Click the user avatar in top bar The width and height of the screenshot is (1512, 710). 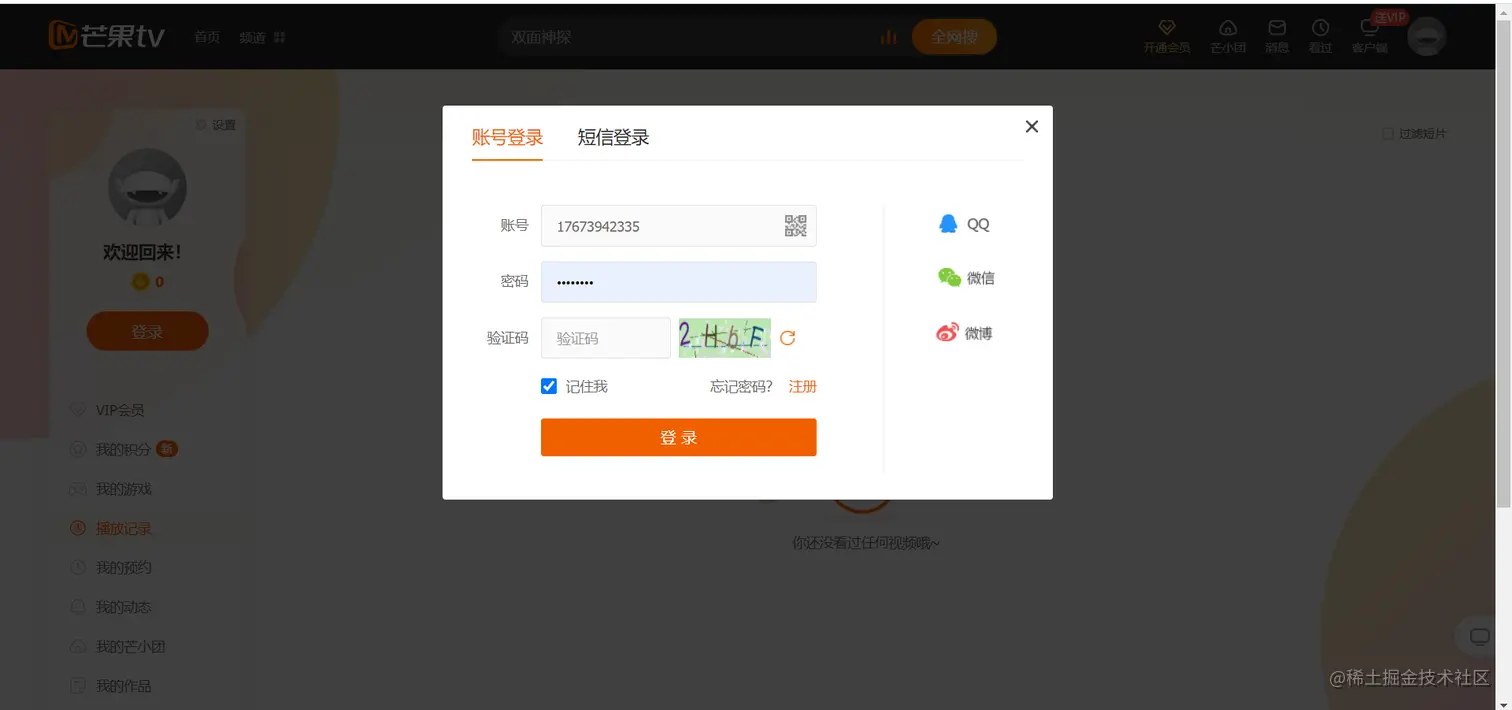(x=1427, y=37)
